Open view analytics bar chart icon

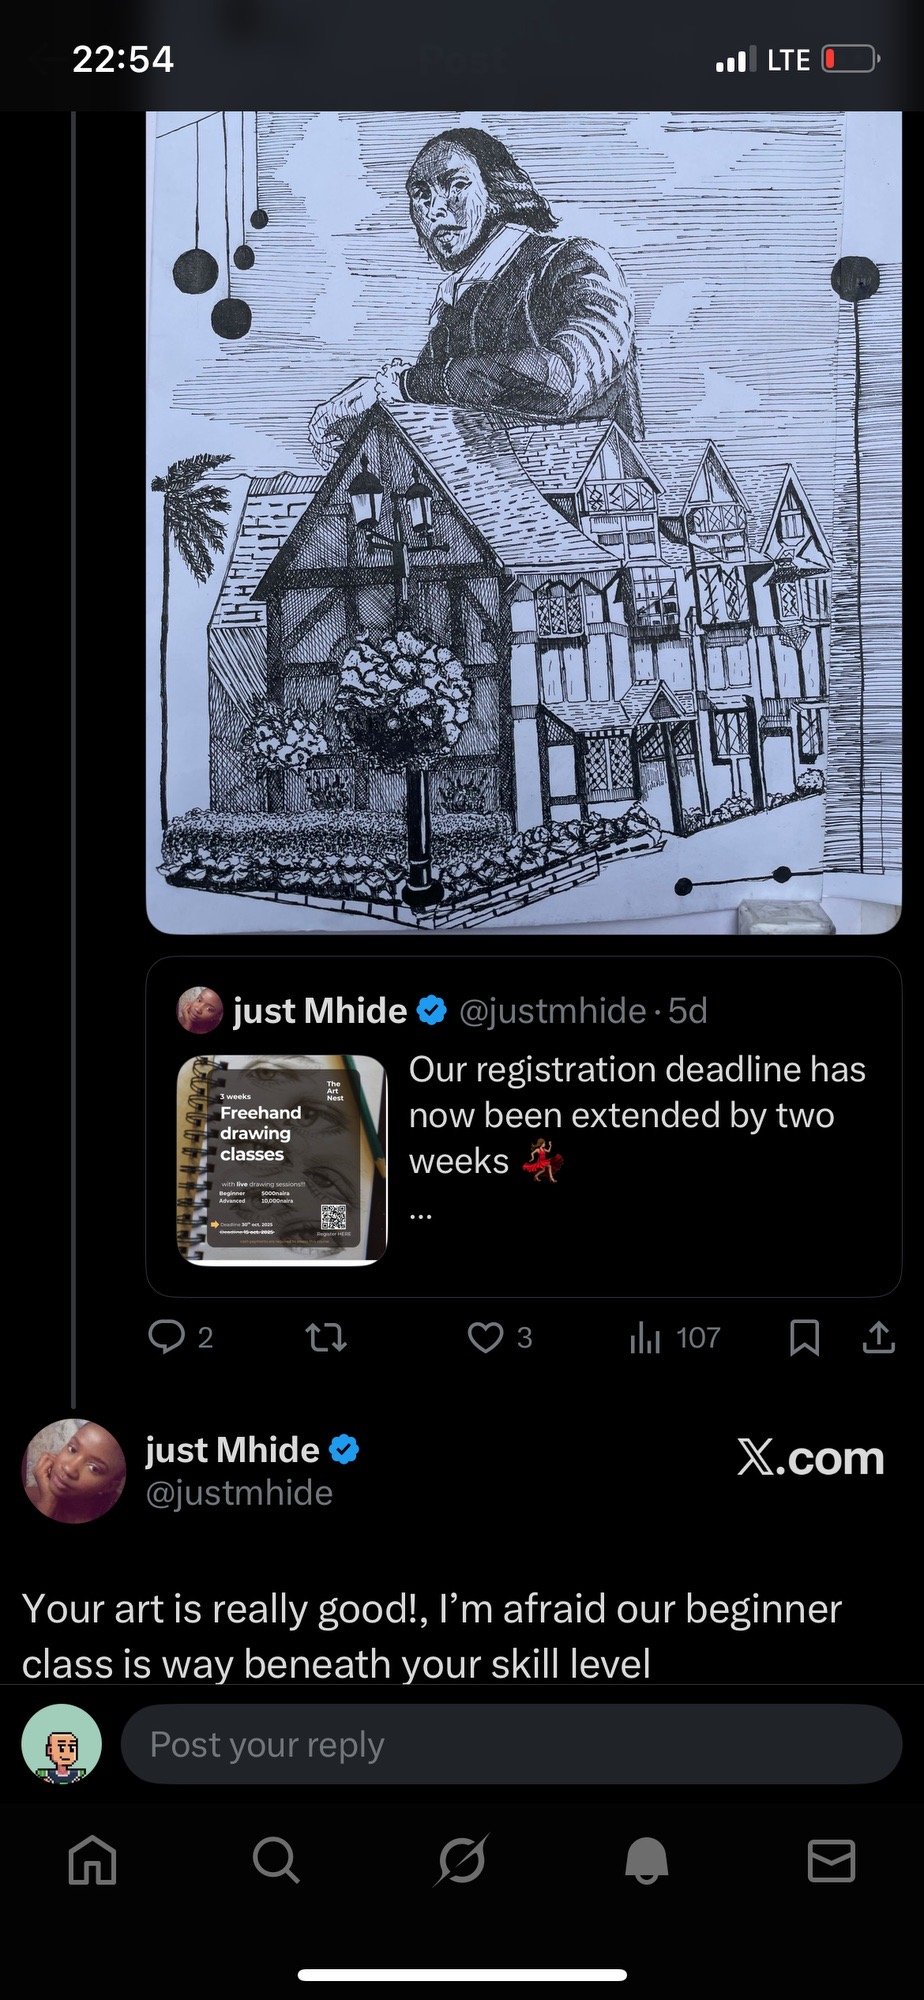point(645,1337)
